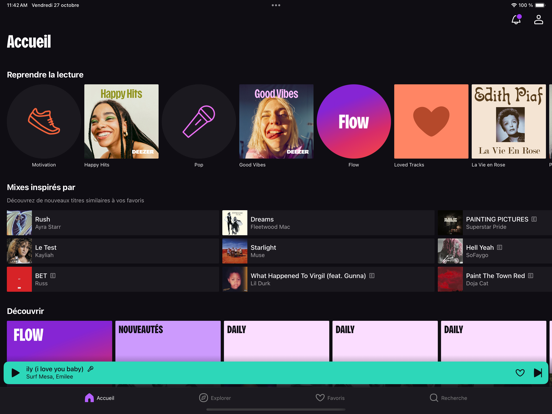Open Good Vibes playlist cover
552x414 pixels.
[276, 121]
